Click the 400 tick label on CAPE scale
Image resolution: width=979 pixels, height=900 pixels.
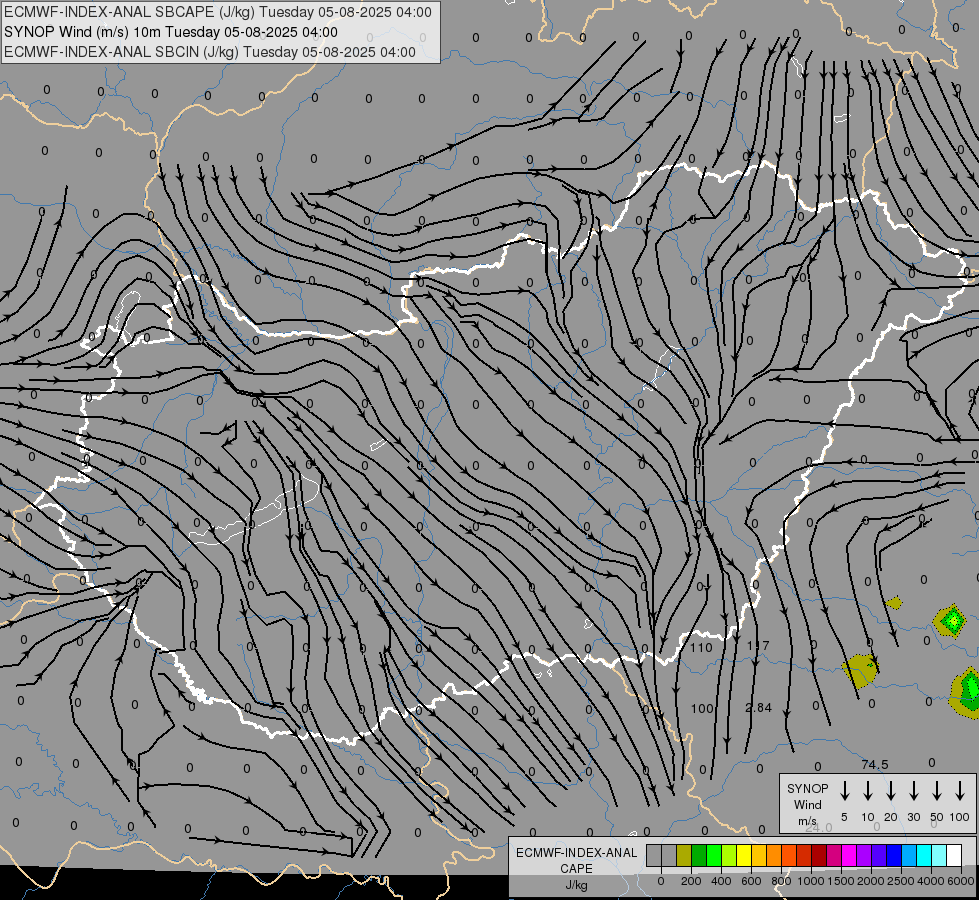coord(721,881)
